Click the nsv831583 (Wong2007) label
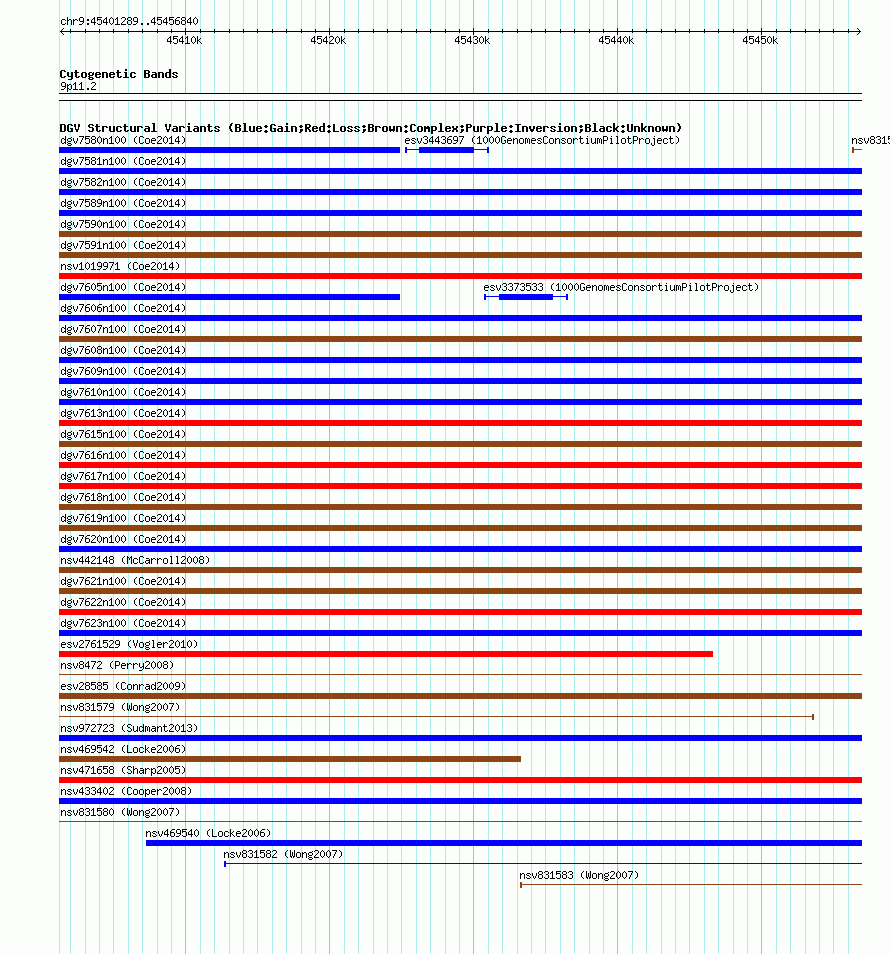This screenshot has width=890, height=954. (579, 875)
